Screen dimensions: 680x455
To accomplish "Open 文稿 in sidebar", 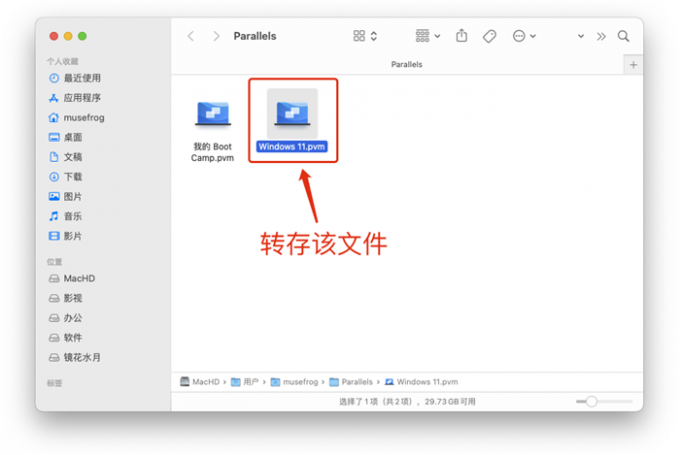I will 72,157.
